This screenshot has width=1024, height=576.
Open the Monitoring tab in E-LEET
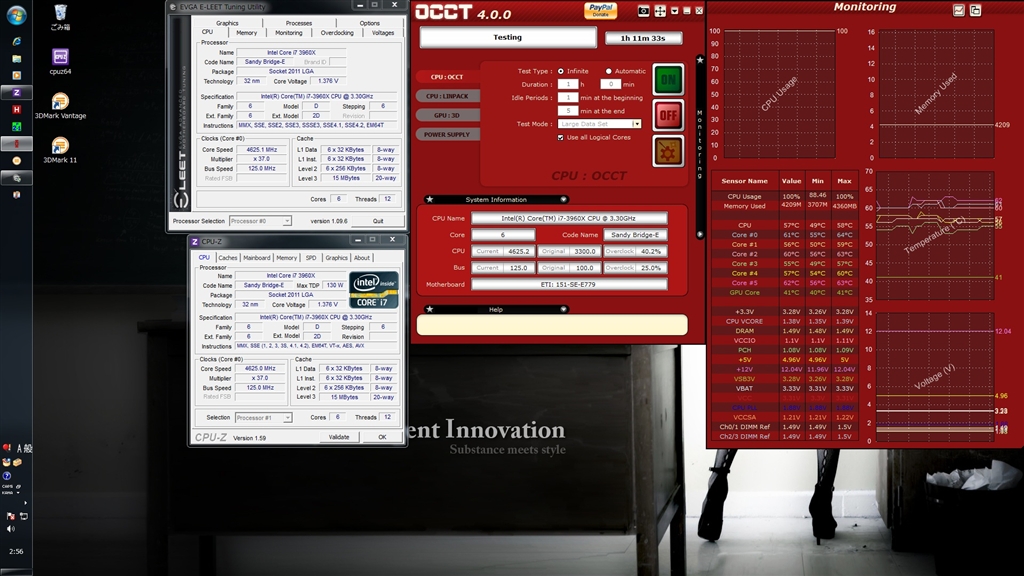pos(289,33)
